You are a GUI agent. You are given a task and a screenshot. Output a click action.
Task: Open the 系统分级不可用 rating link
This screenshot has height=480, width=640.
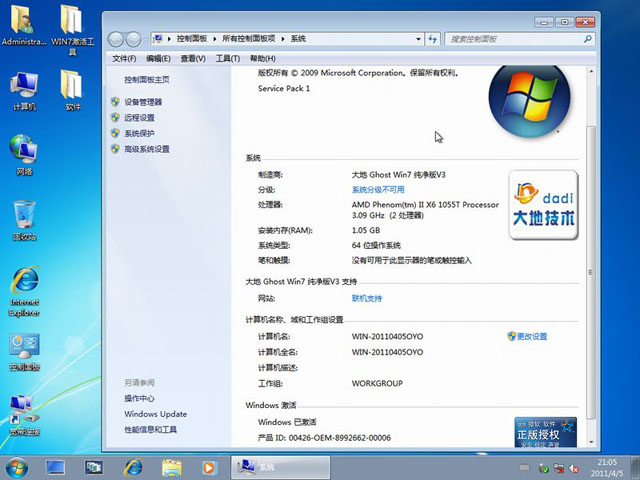coord(378,189)
